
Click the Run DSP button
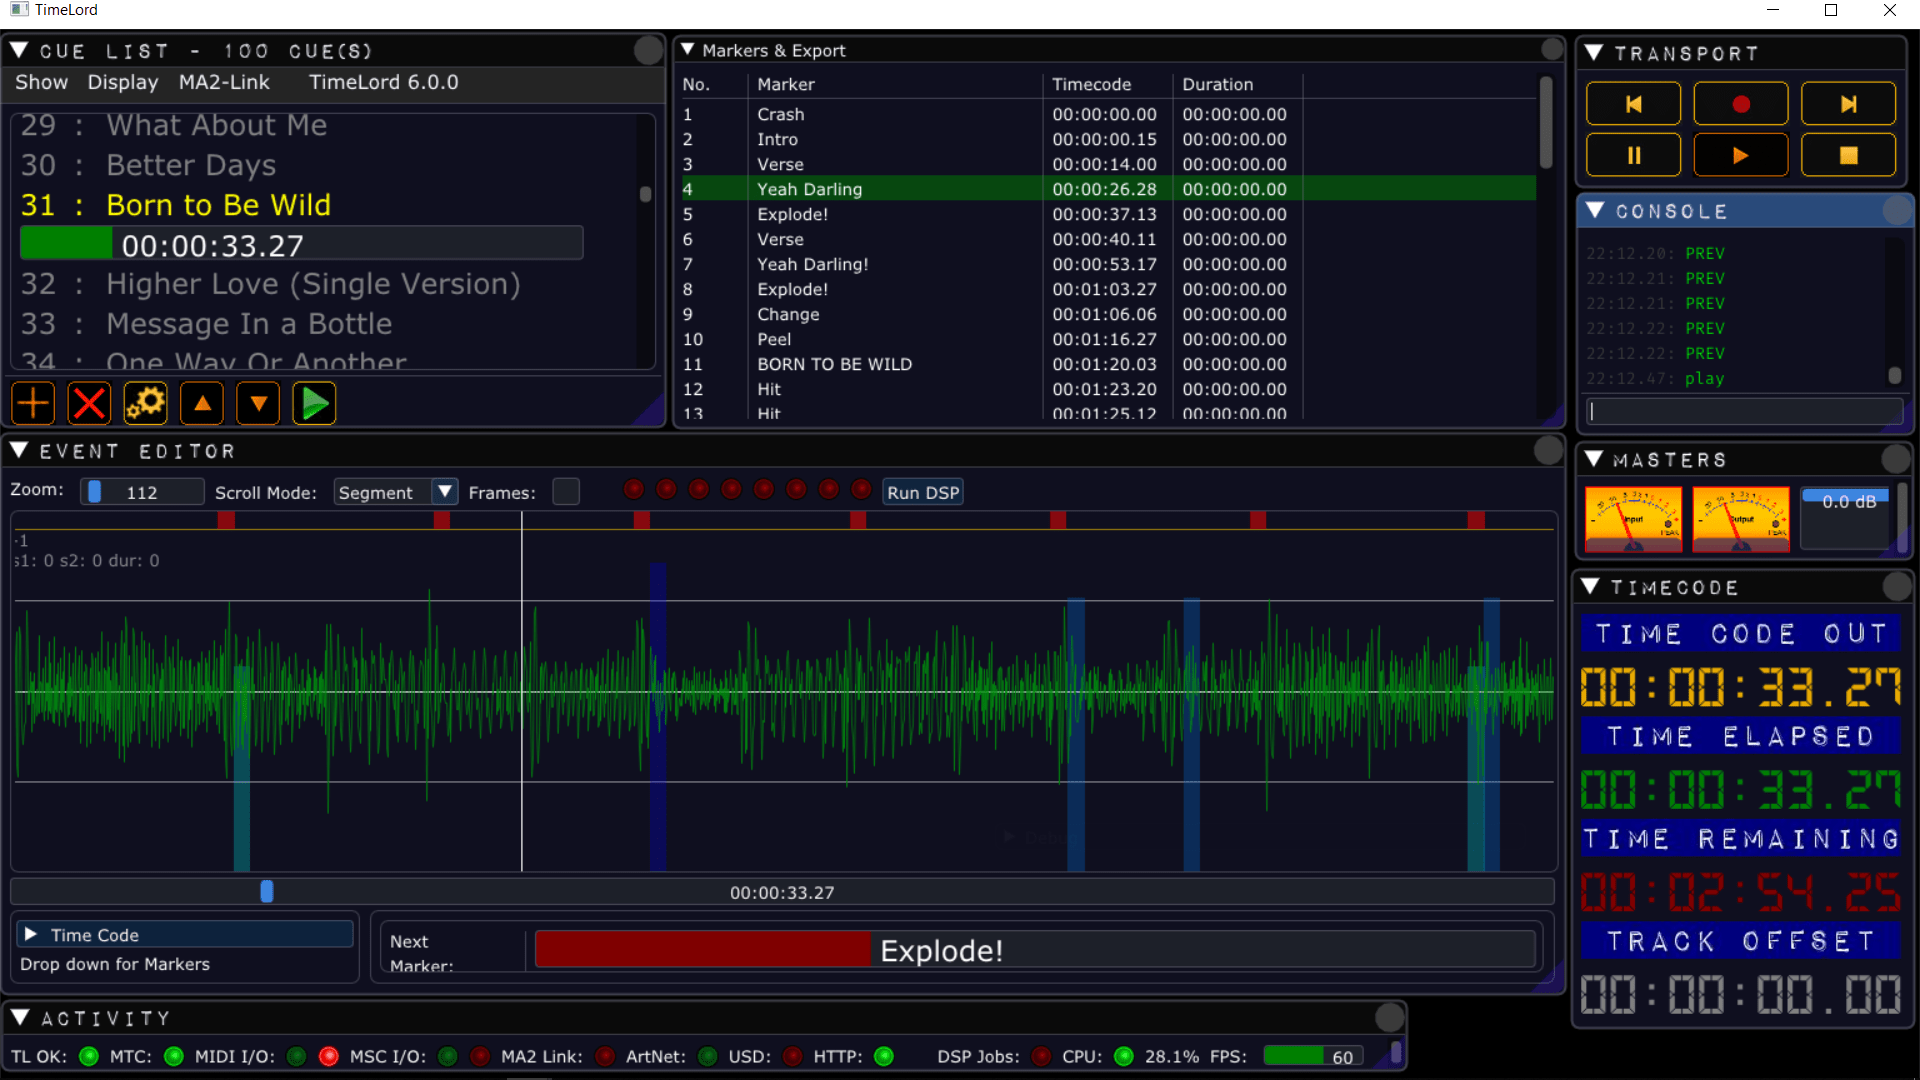(x=923, y=492)
